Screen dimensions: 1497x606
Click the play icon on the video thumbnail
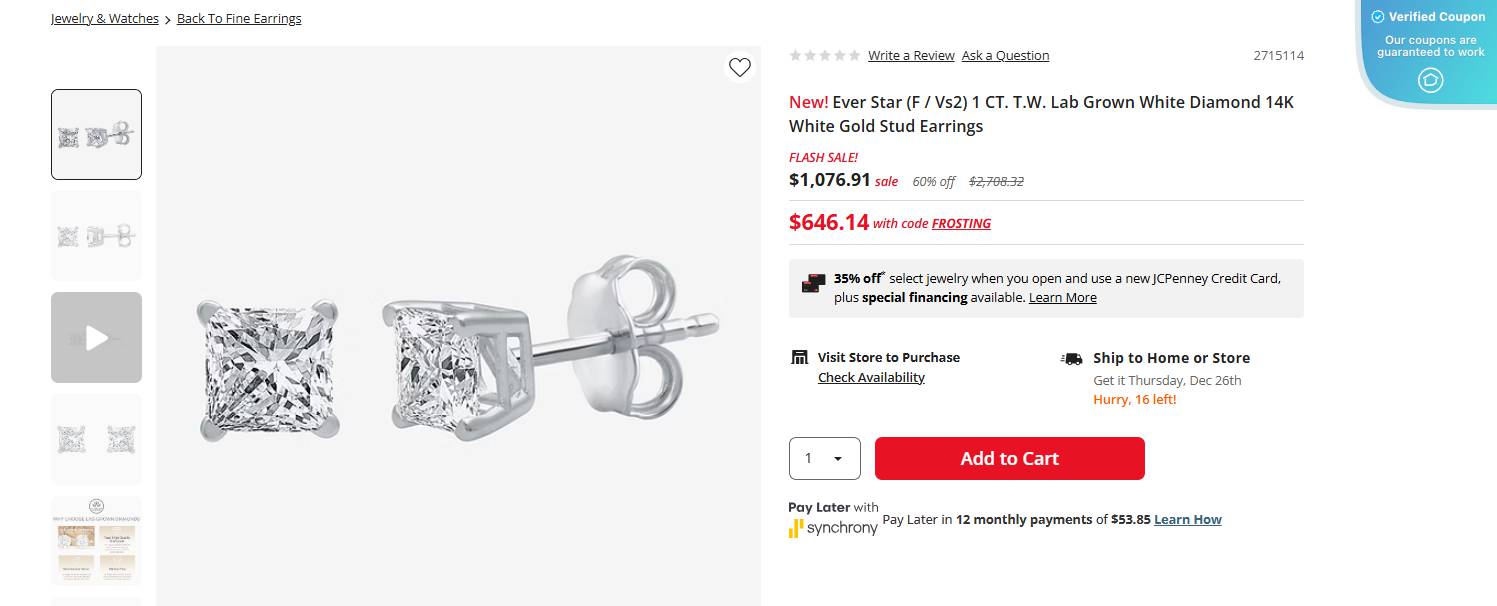click(x=96, y=337)
